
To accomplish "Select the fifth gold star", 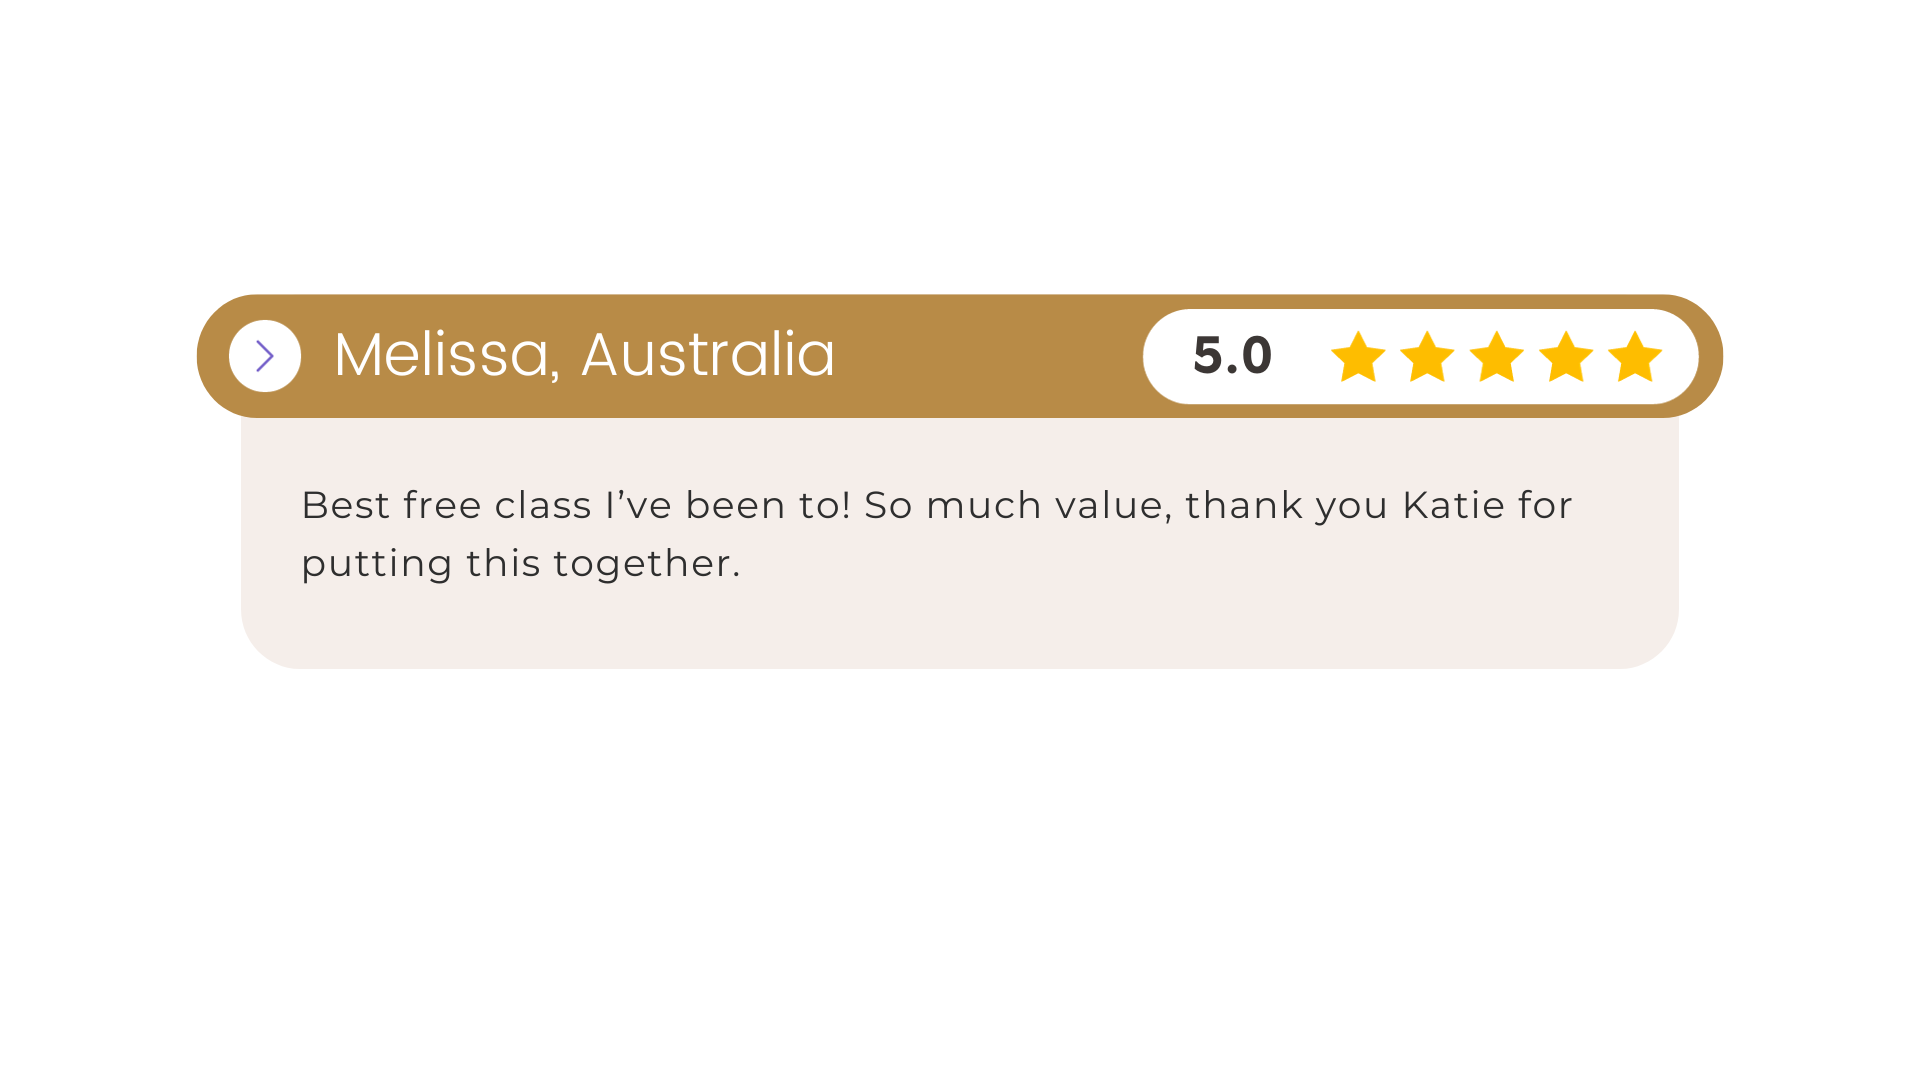I will point(1635,357).
